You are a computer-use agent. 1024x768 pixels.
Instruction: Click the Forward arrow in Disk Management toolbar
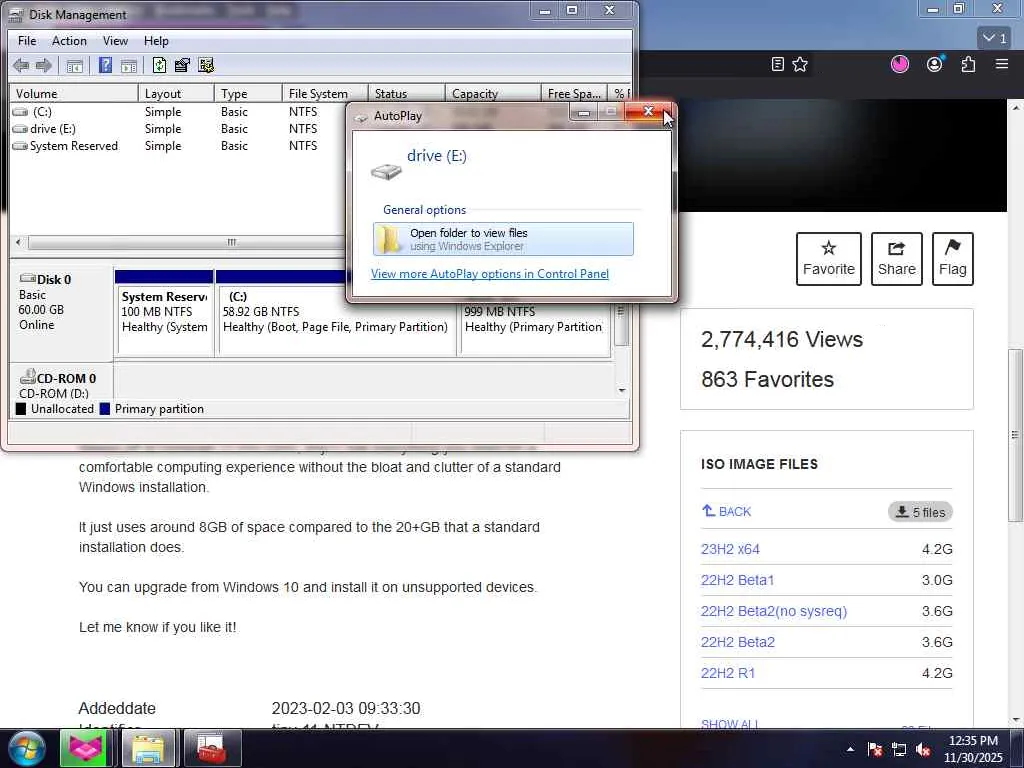click(44, 65)
